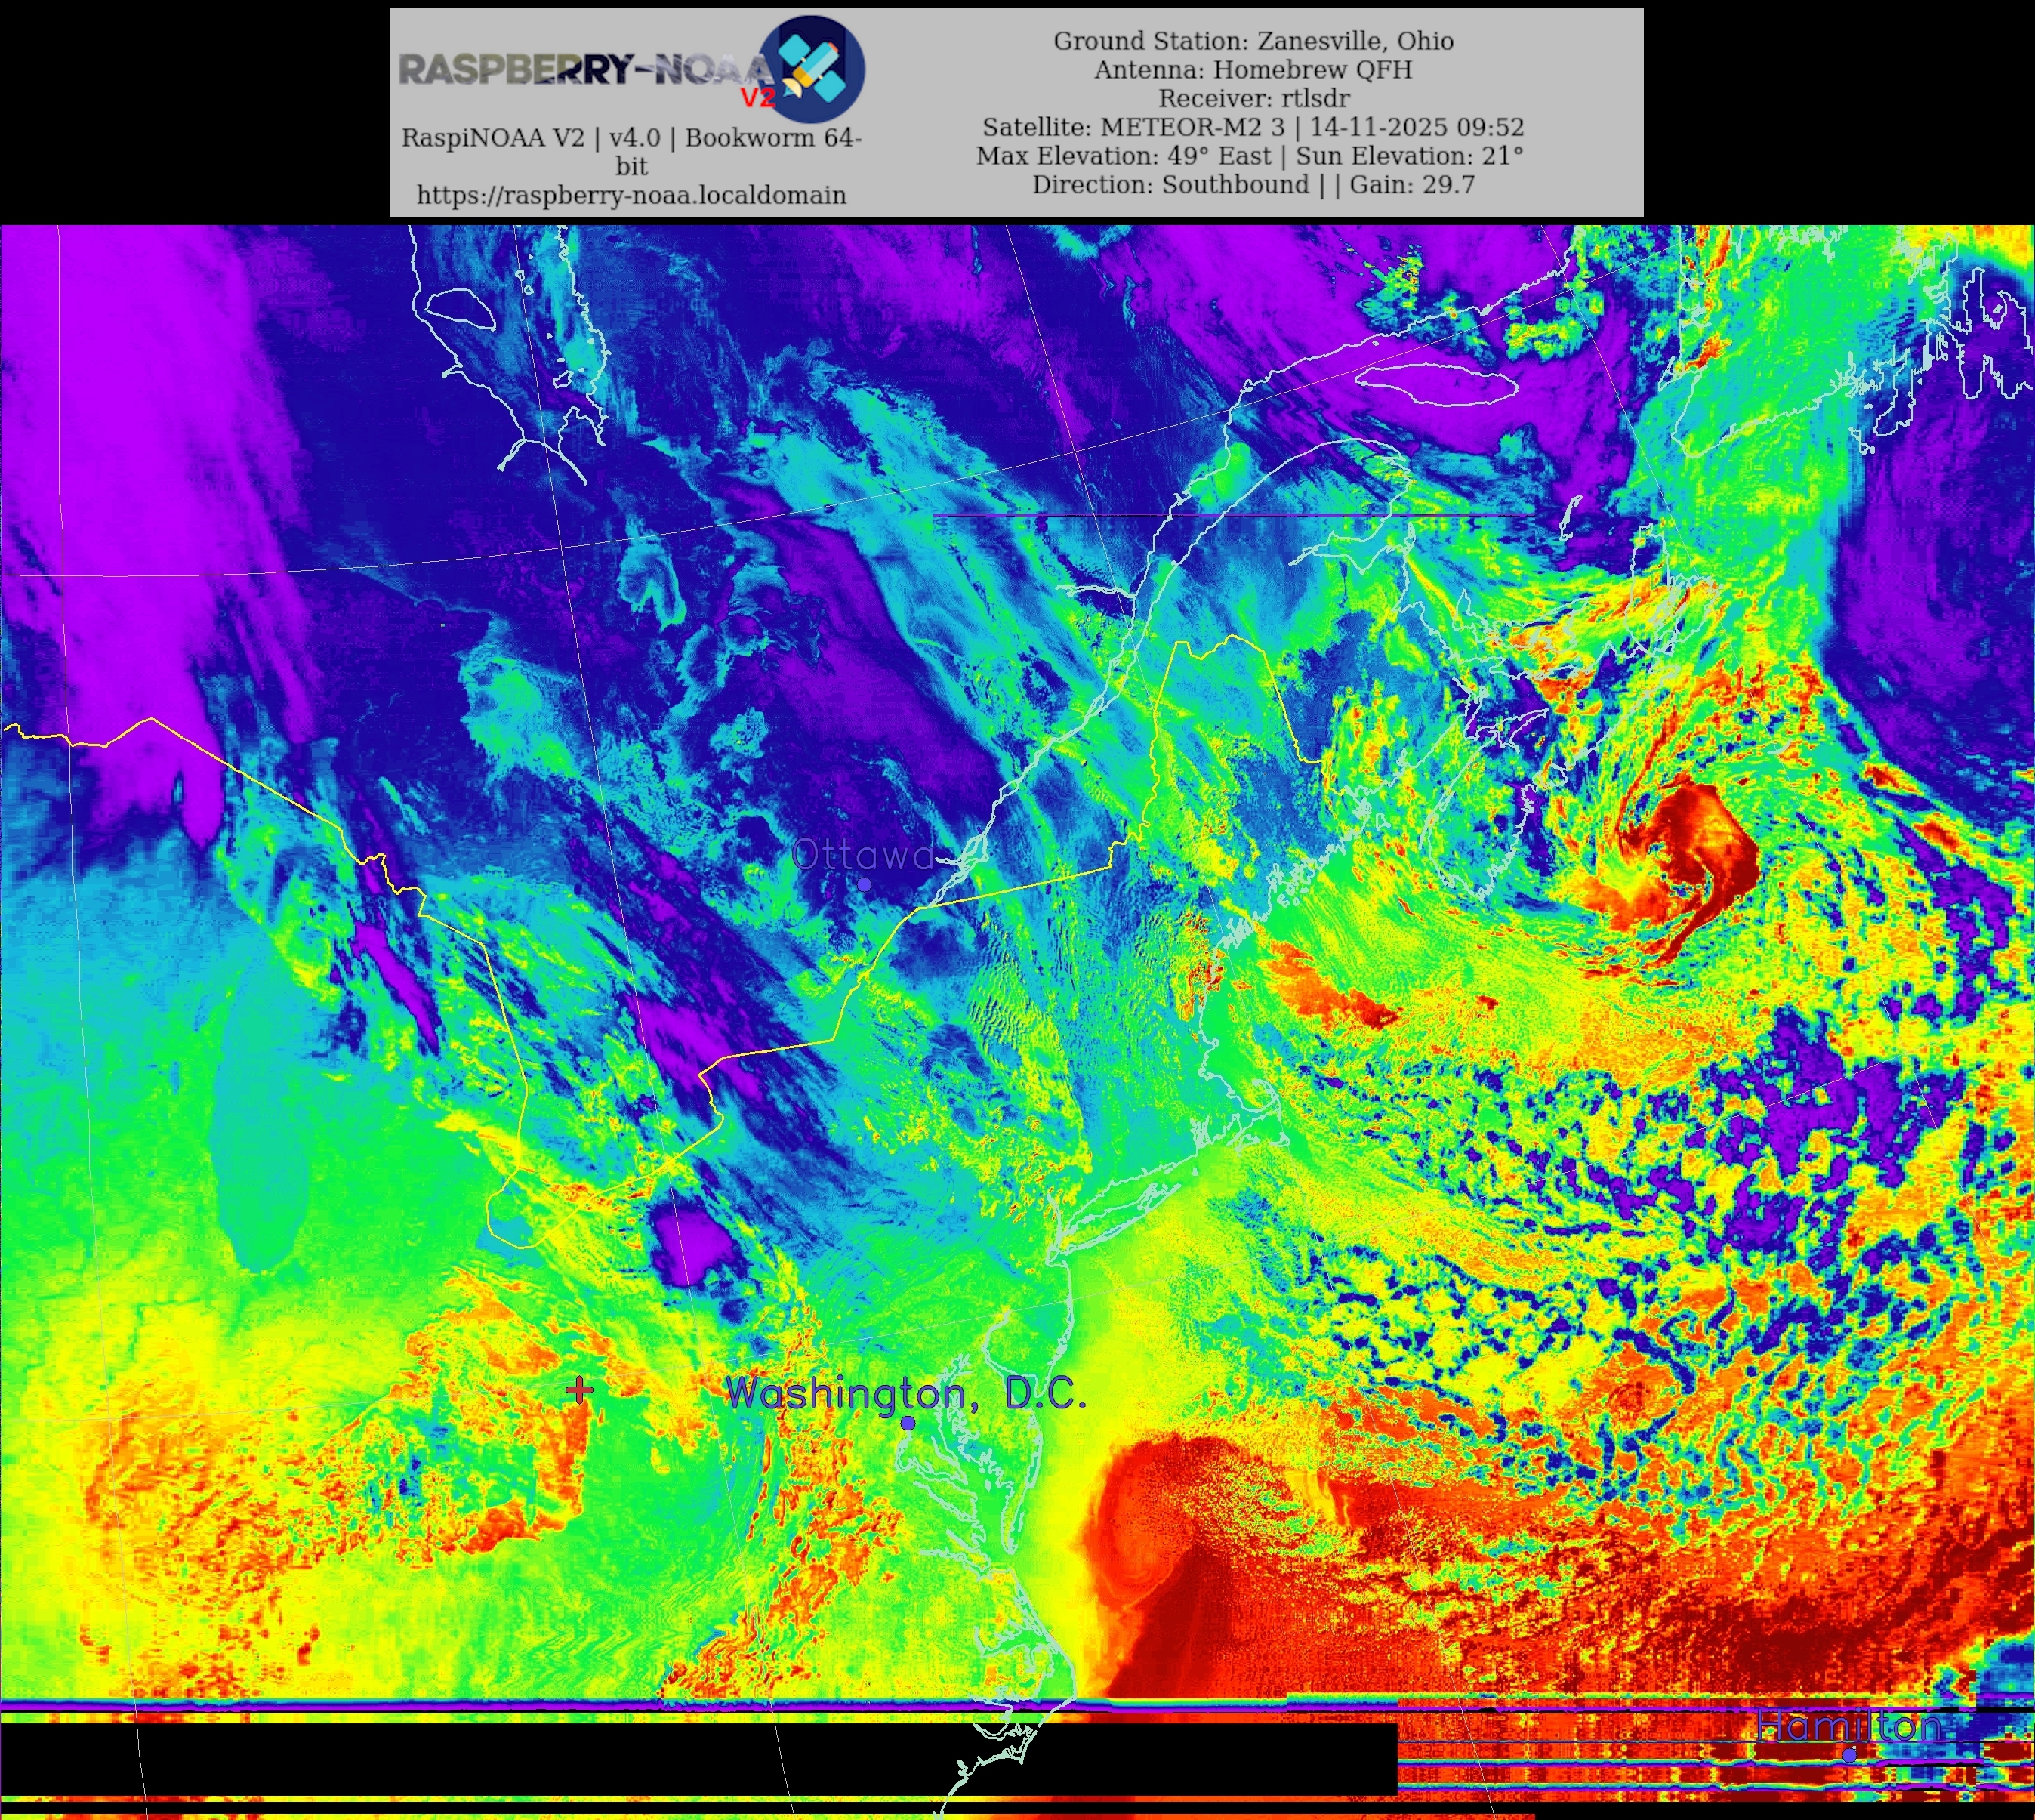Click the Ottawa map label
This screenshot has width=2035, height=1820.
(x=862, y=855)
